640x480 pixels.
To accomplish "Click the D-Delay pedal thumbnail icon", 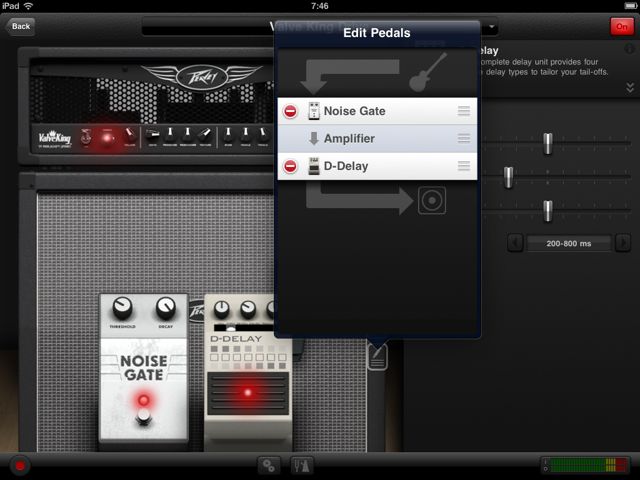I will pyautogui.click(x=314, y=166).
